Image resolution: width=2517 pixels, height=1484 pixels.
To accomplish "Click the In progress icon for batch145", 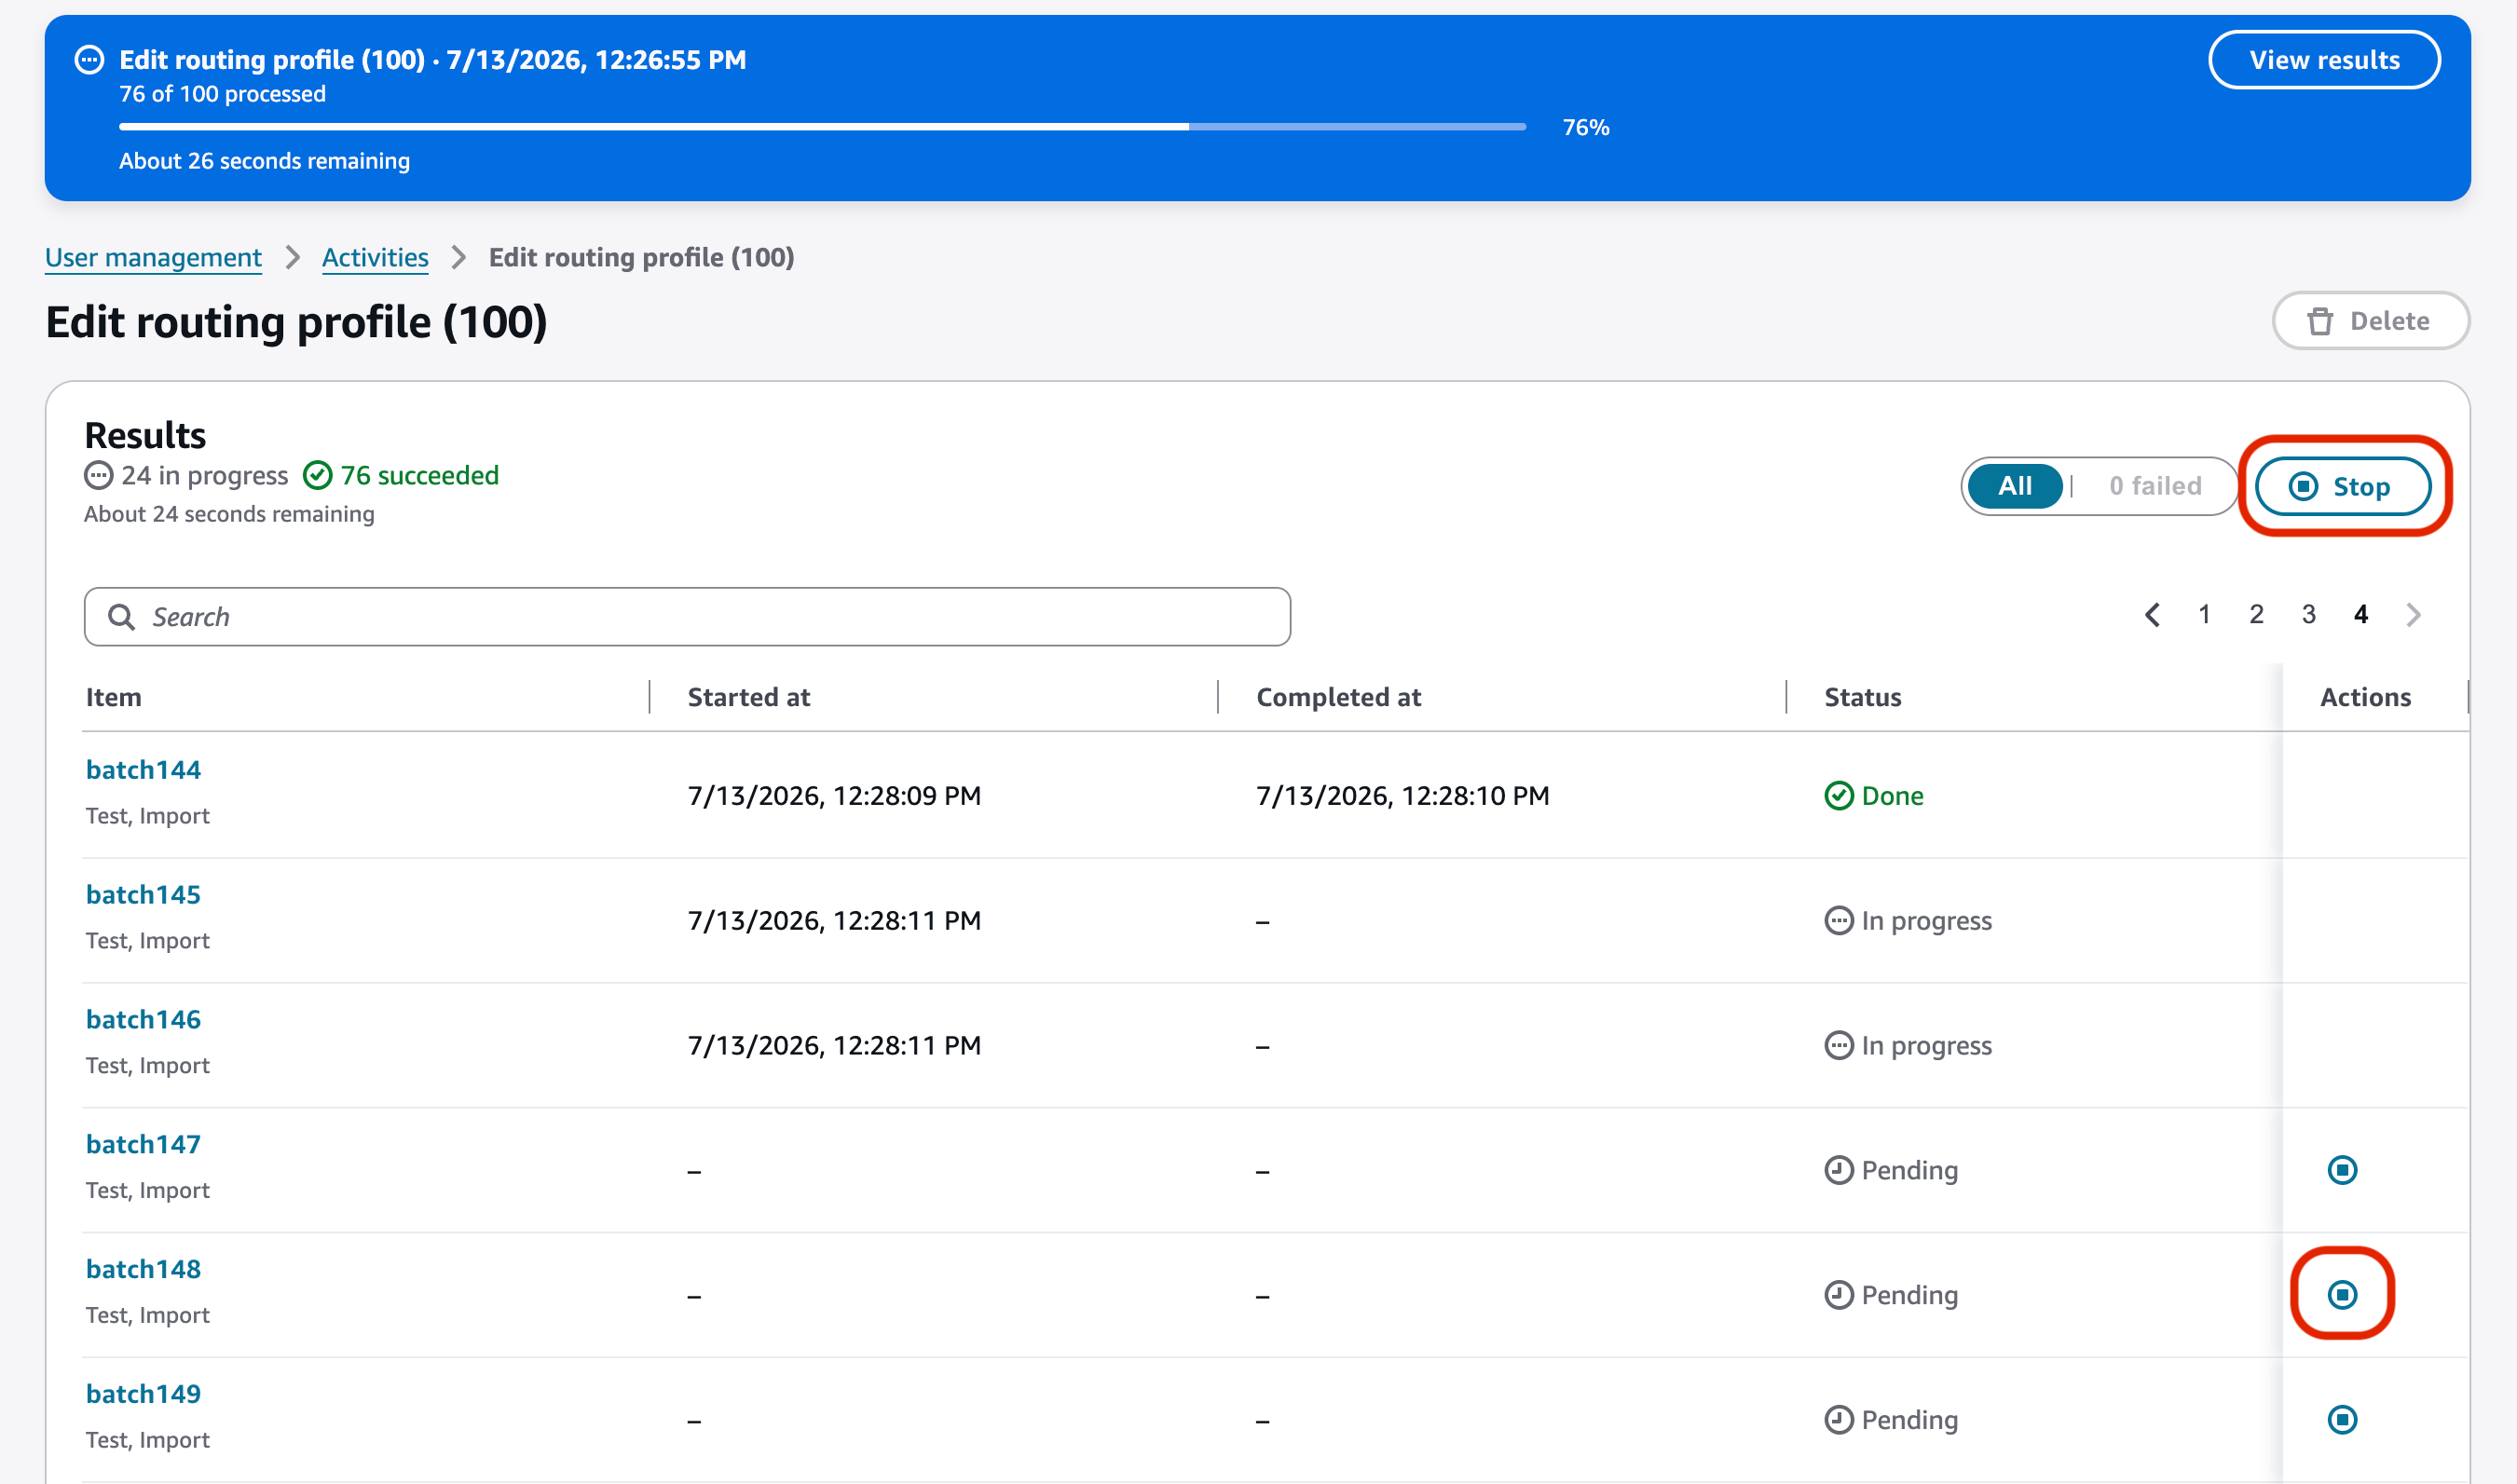I will (x=1839, y=921).
